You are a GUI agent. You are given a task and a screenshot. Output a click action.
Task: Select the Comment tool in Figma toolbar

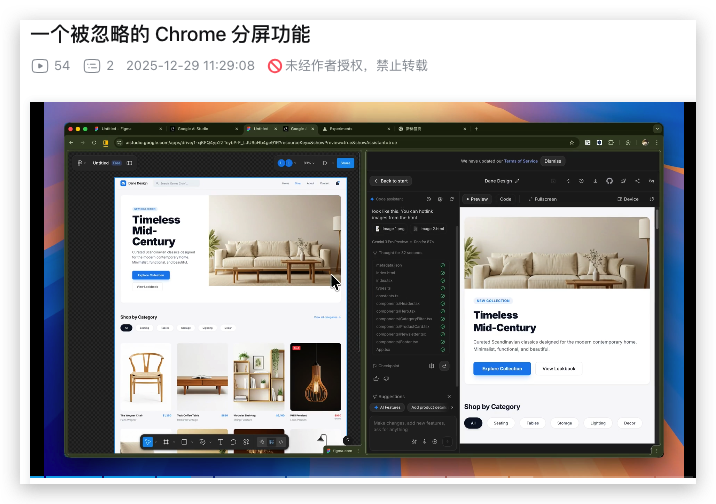(233, 442)
